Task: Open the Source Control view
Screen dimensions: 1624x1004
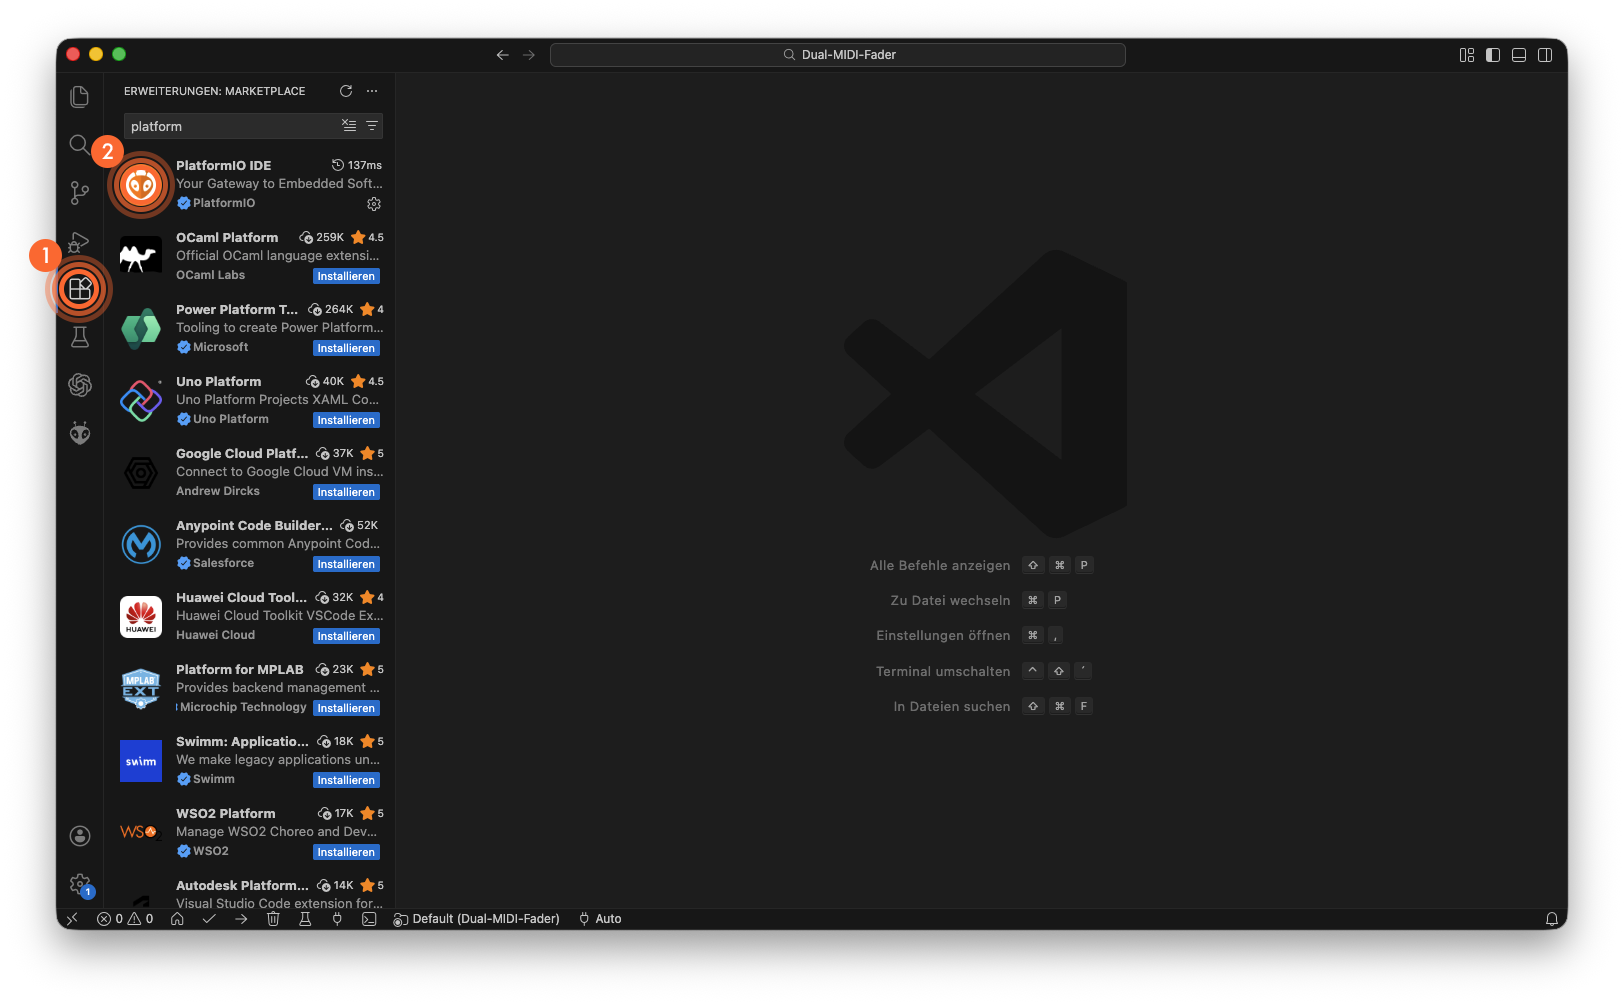Action: pos(80,192)
